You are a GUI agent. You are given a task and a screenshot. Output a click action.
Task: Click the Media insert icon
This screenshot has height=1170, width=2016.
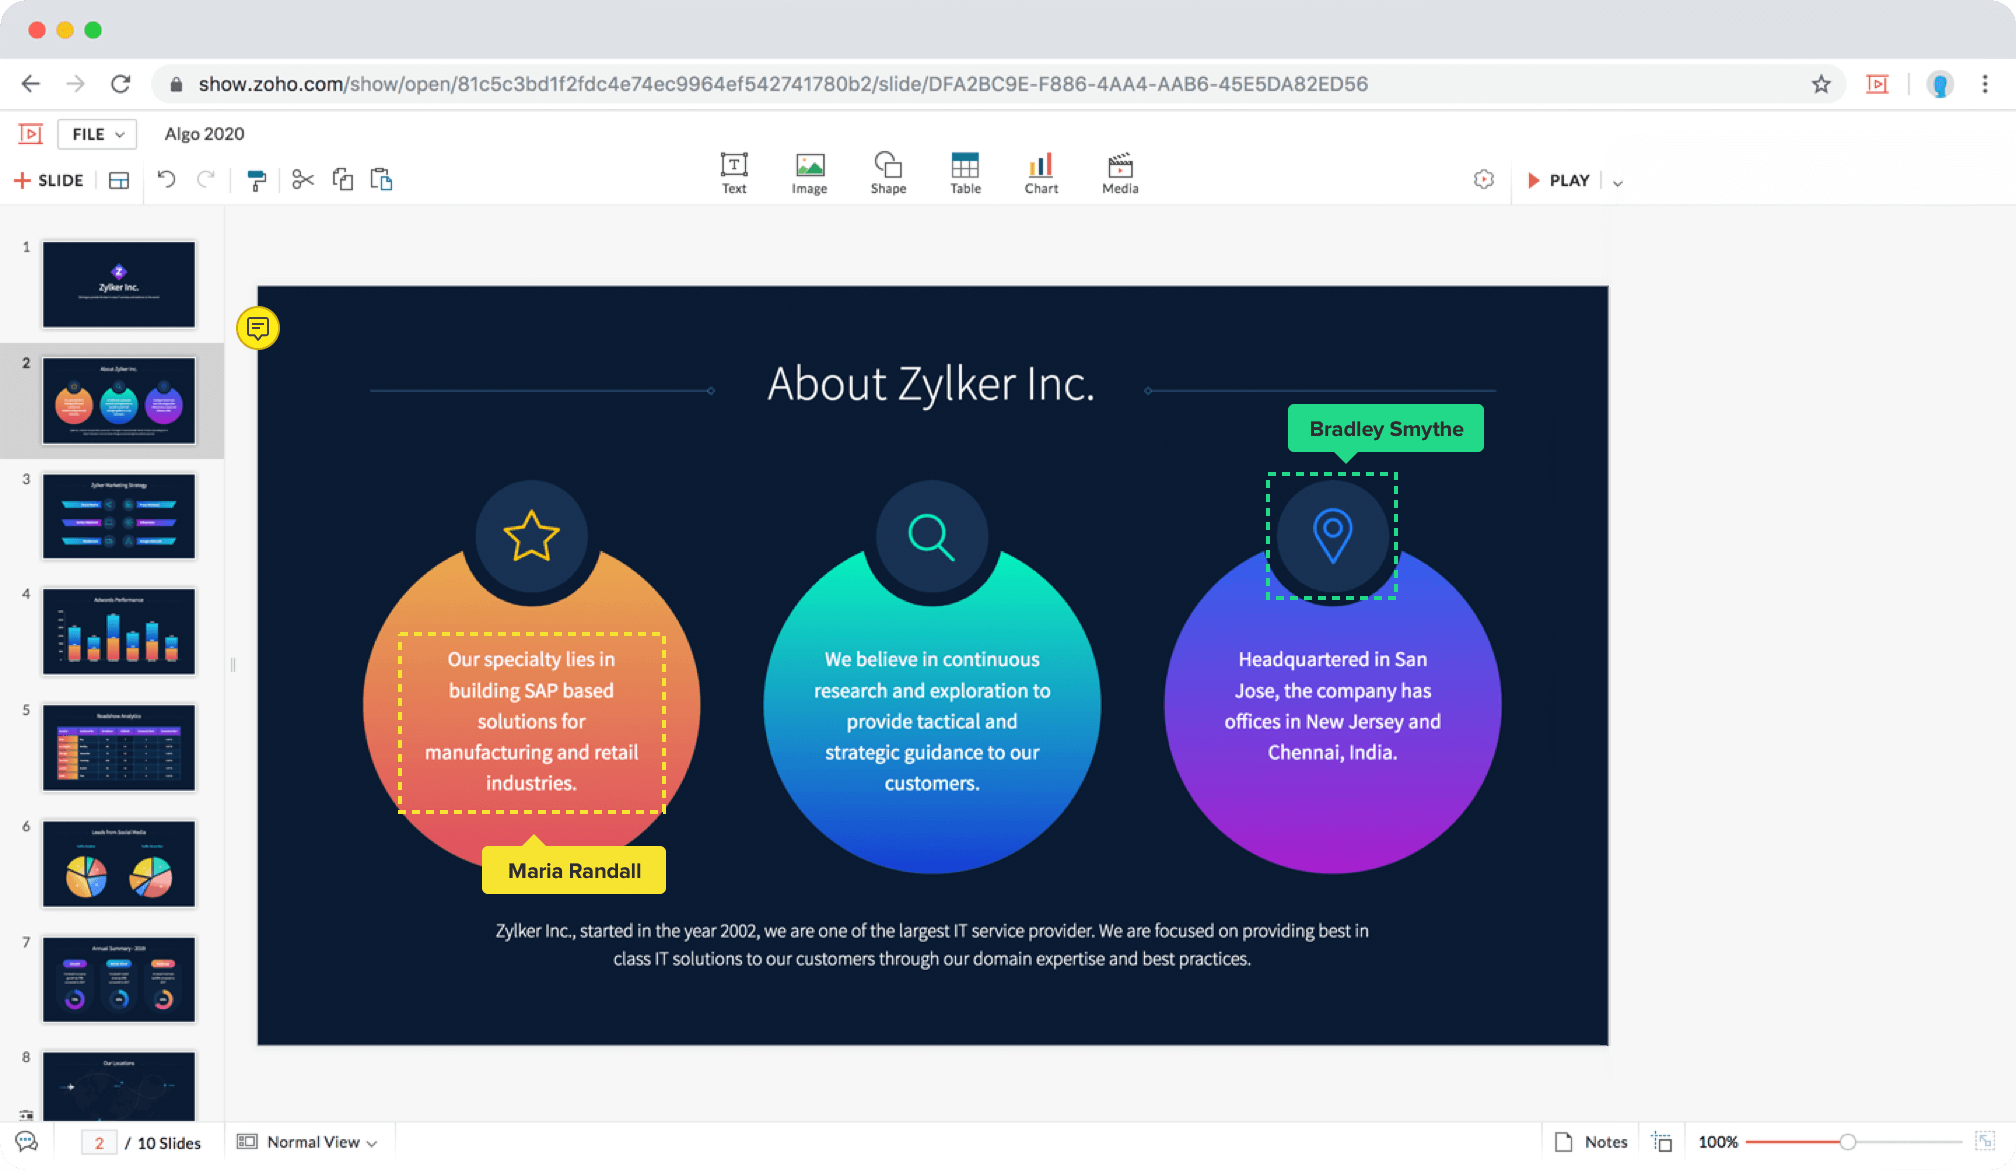pyautogui.click(x=1119, y=173)
